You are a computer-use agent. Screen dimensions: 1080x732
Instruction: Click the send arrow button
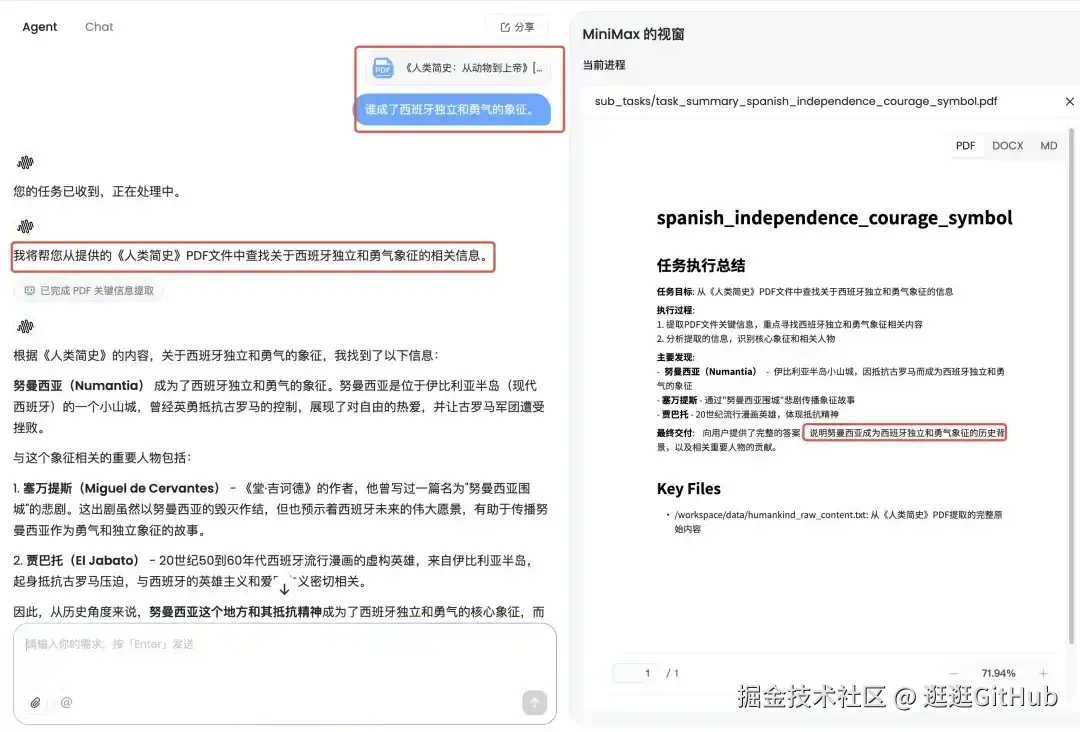tap(534, 702)
